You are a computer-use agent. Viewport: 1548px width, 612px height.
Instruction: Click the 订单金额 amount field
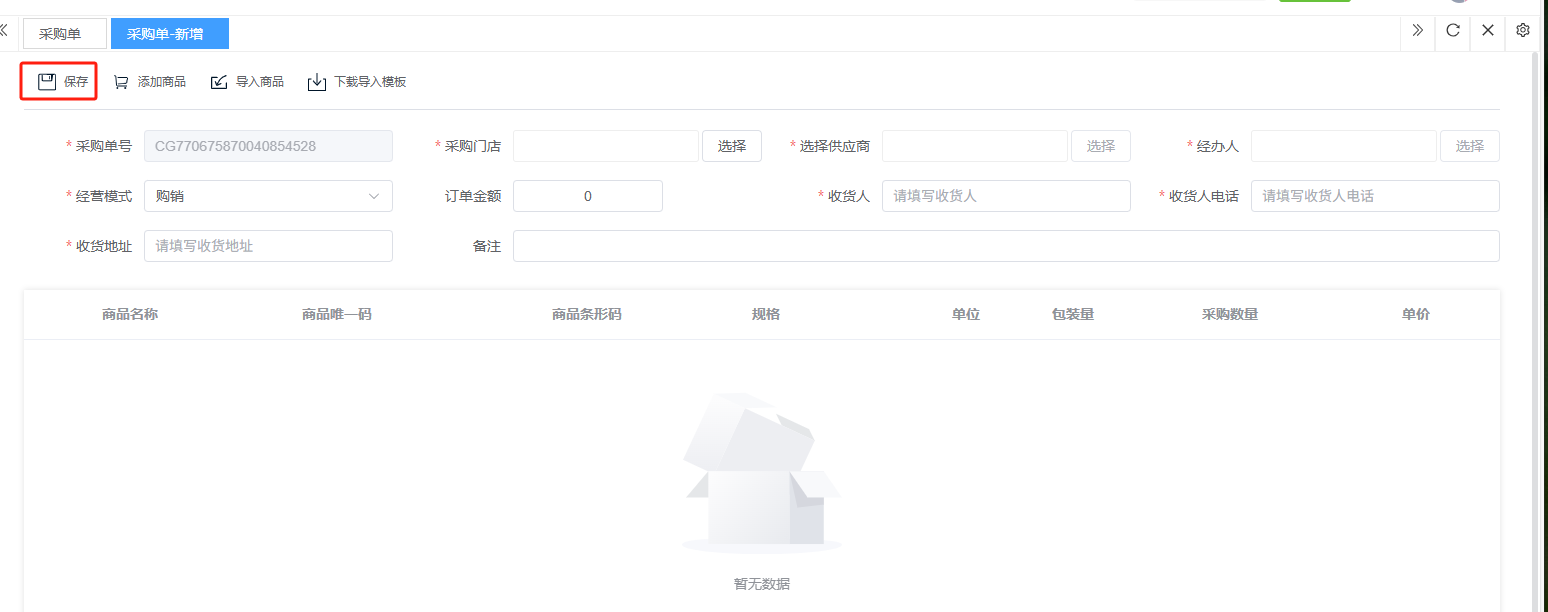coord(587,196)
